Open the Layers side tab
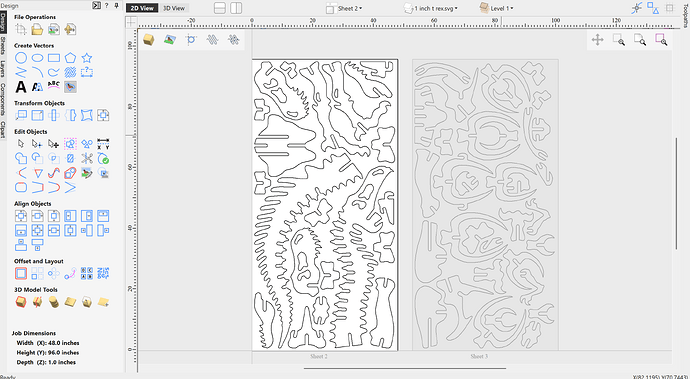Viewport: 690px width, 379px height. tap(3, 69)
